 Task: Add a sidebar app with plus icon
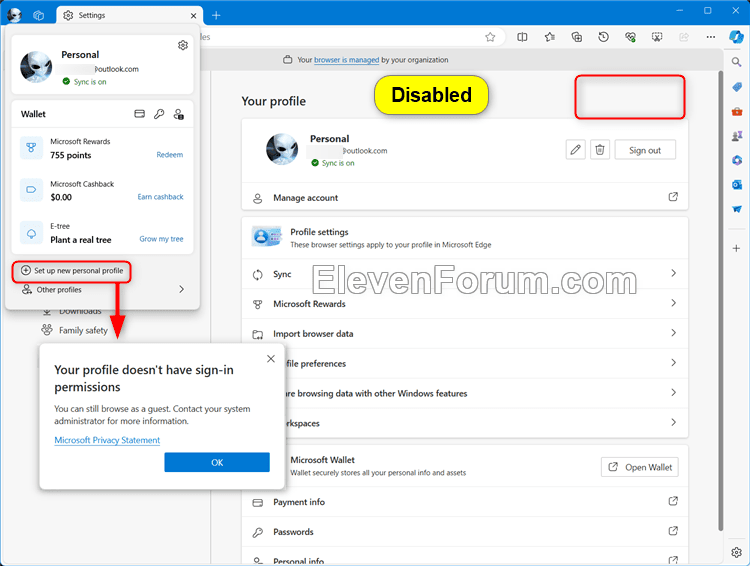pos(737,248)
